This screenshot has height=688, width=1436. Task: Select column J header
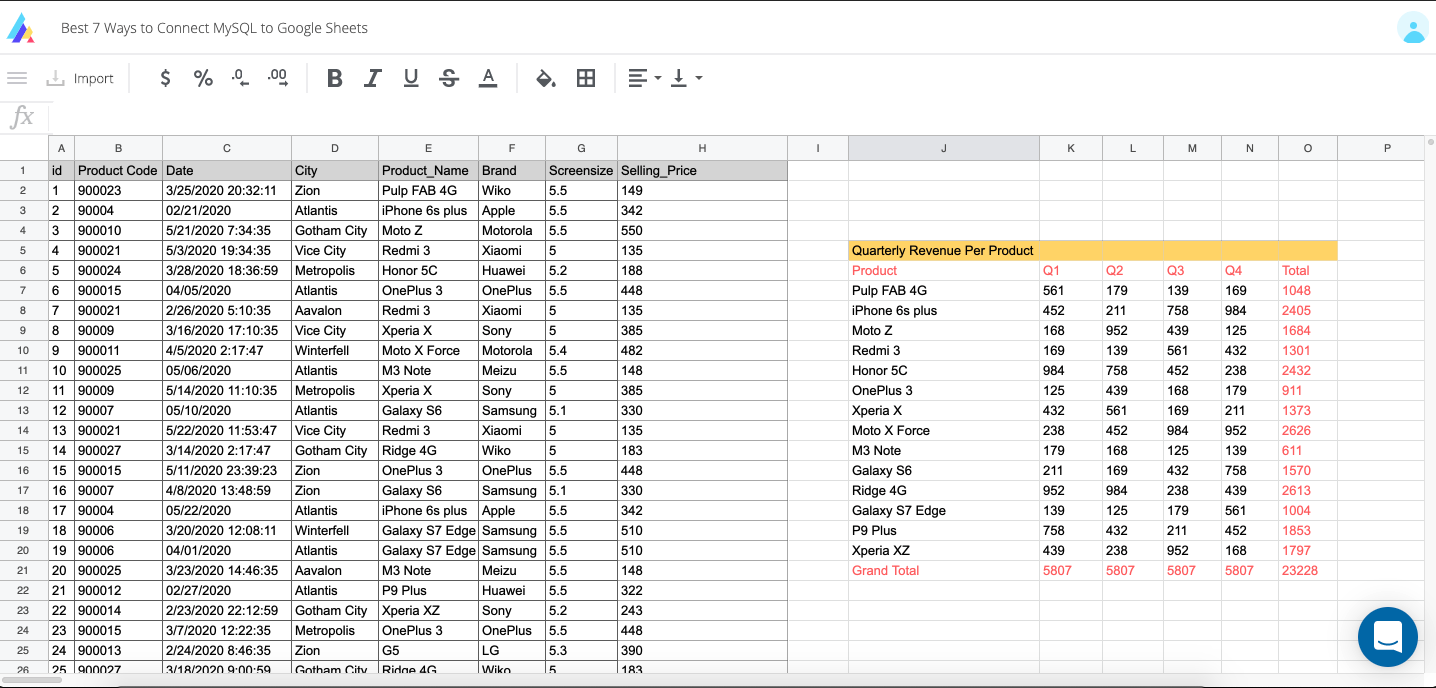coord(944,148)
